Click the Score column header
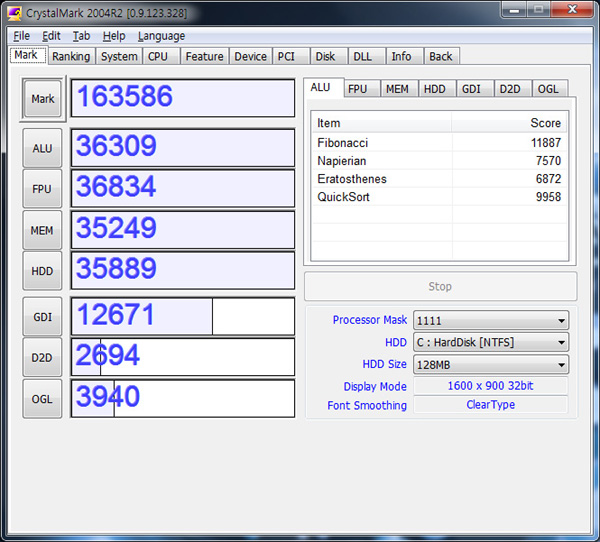Viewport: 600px width, 542px height. (509, 123)
